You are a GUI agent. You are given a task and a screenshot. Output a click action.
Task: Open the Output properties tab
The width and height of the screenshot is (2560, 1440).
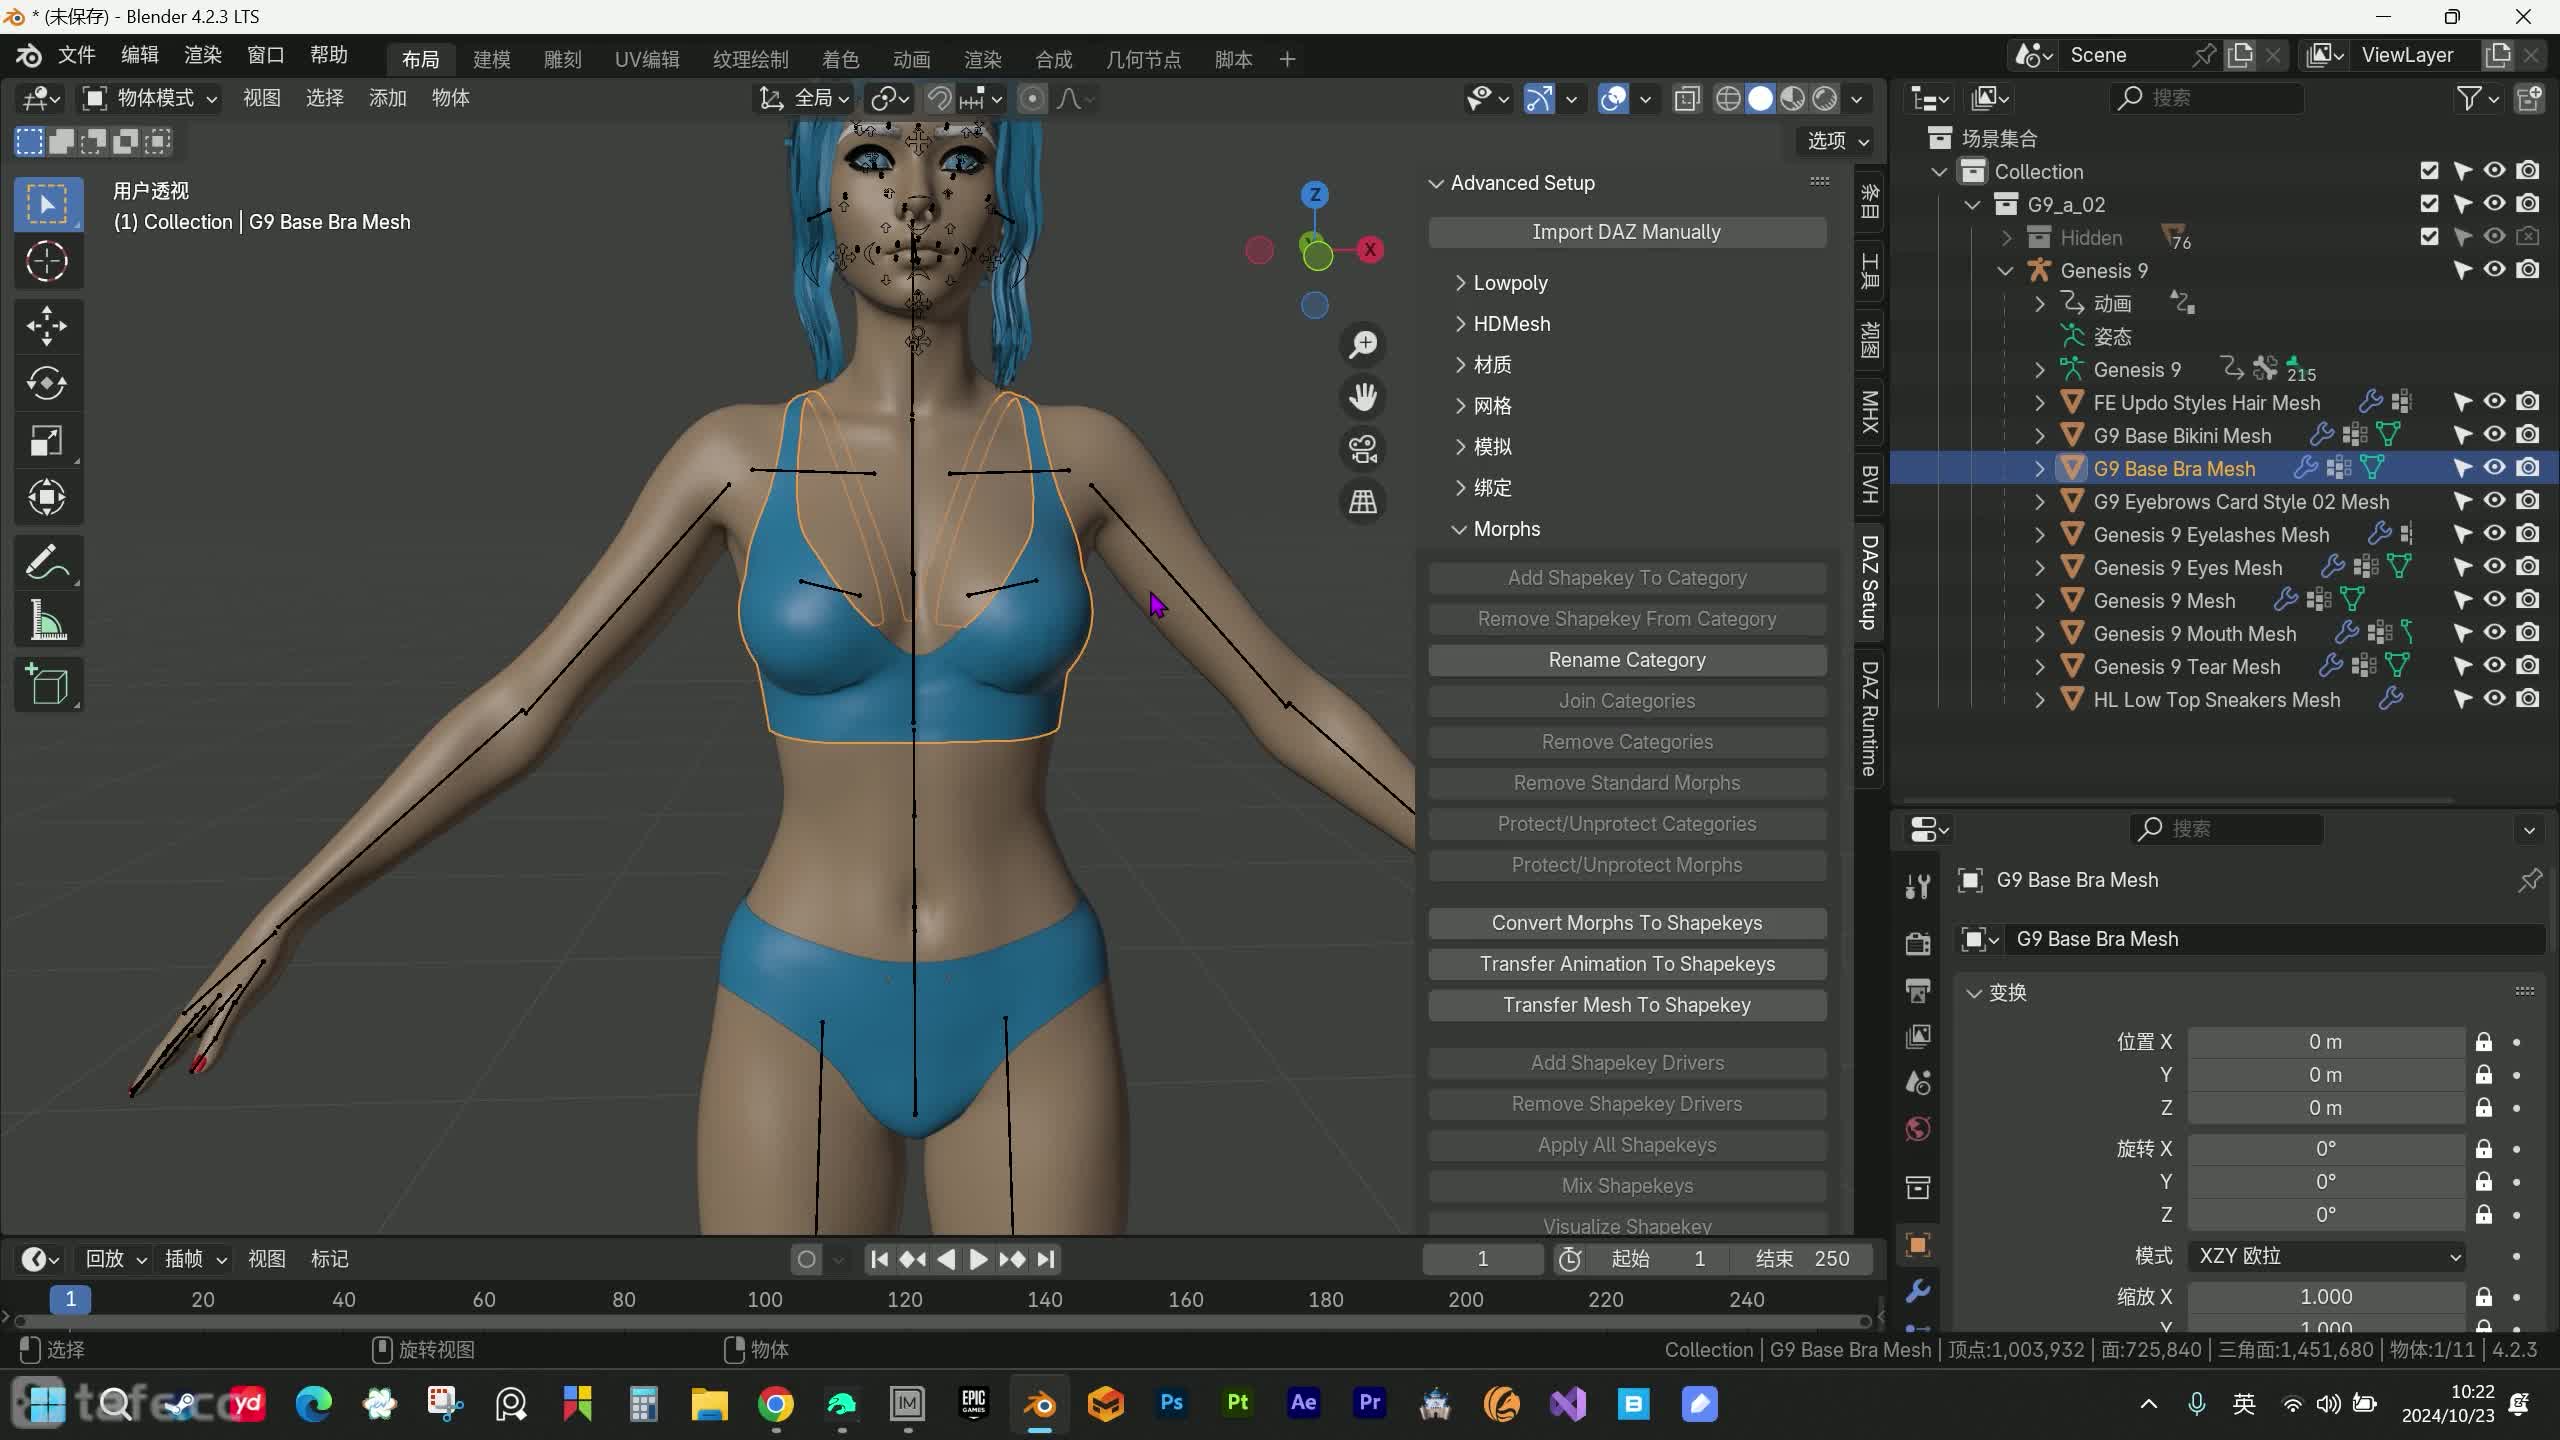click(x=1917, y=989)
